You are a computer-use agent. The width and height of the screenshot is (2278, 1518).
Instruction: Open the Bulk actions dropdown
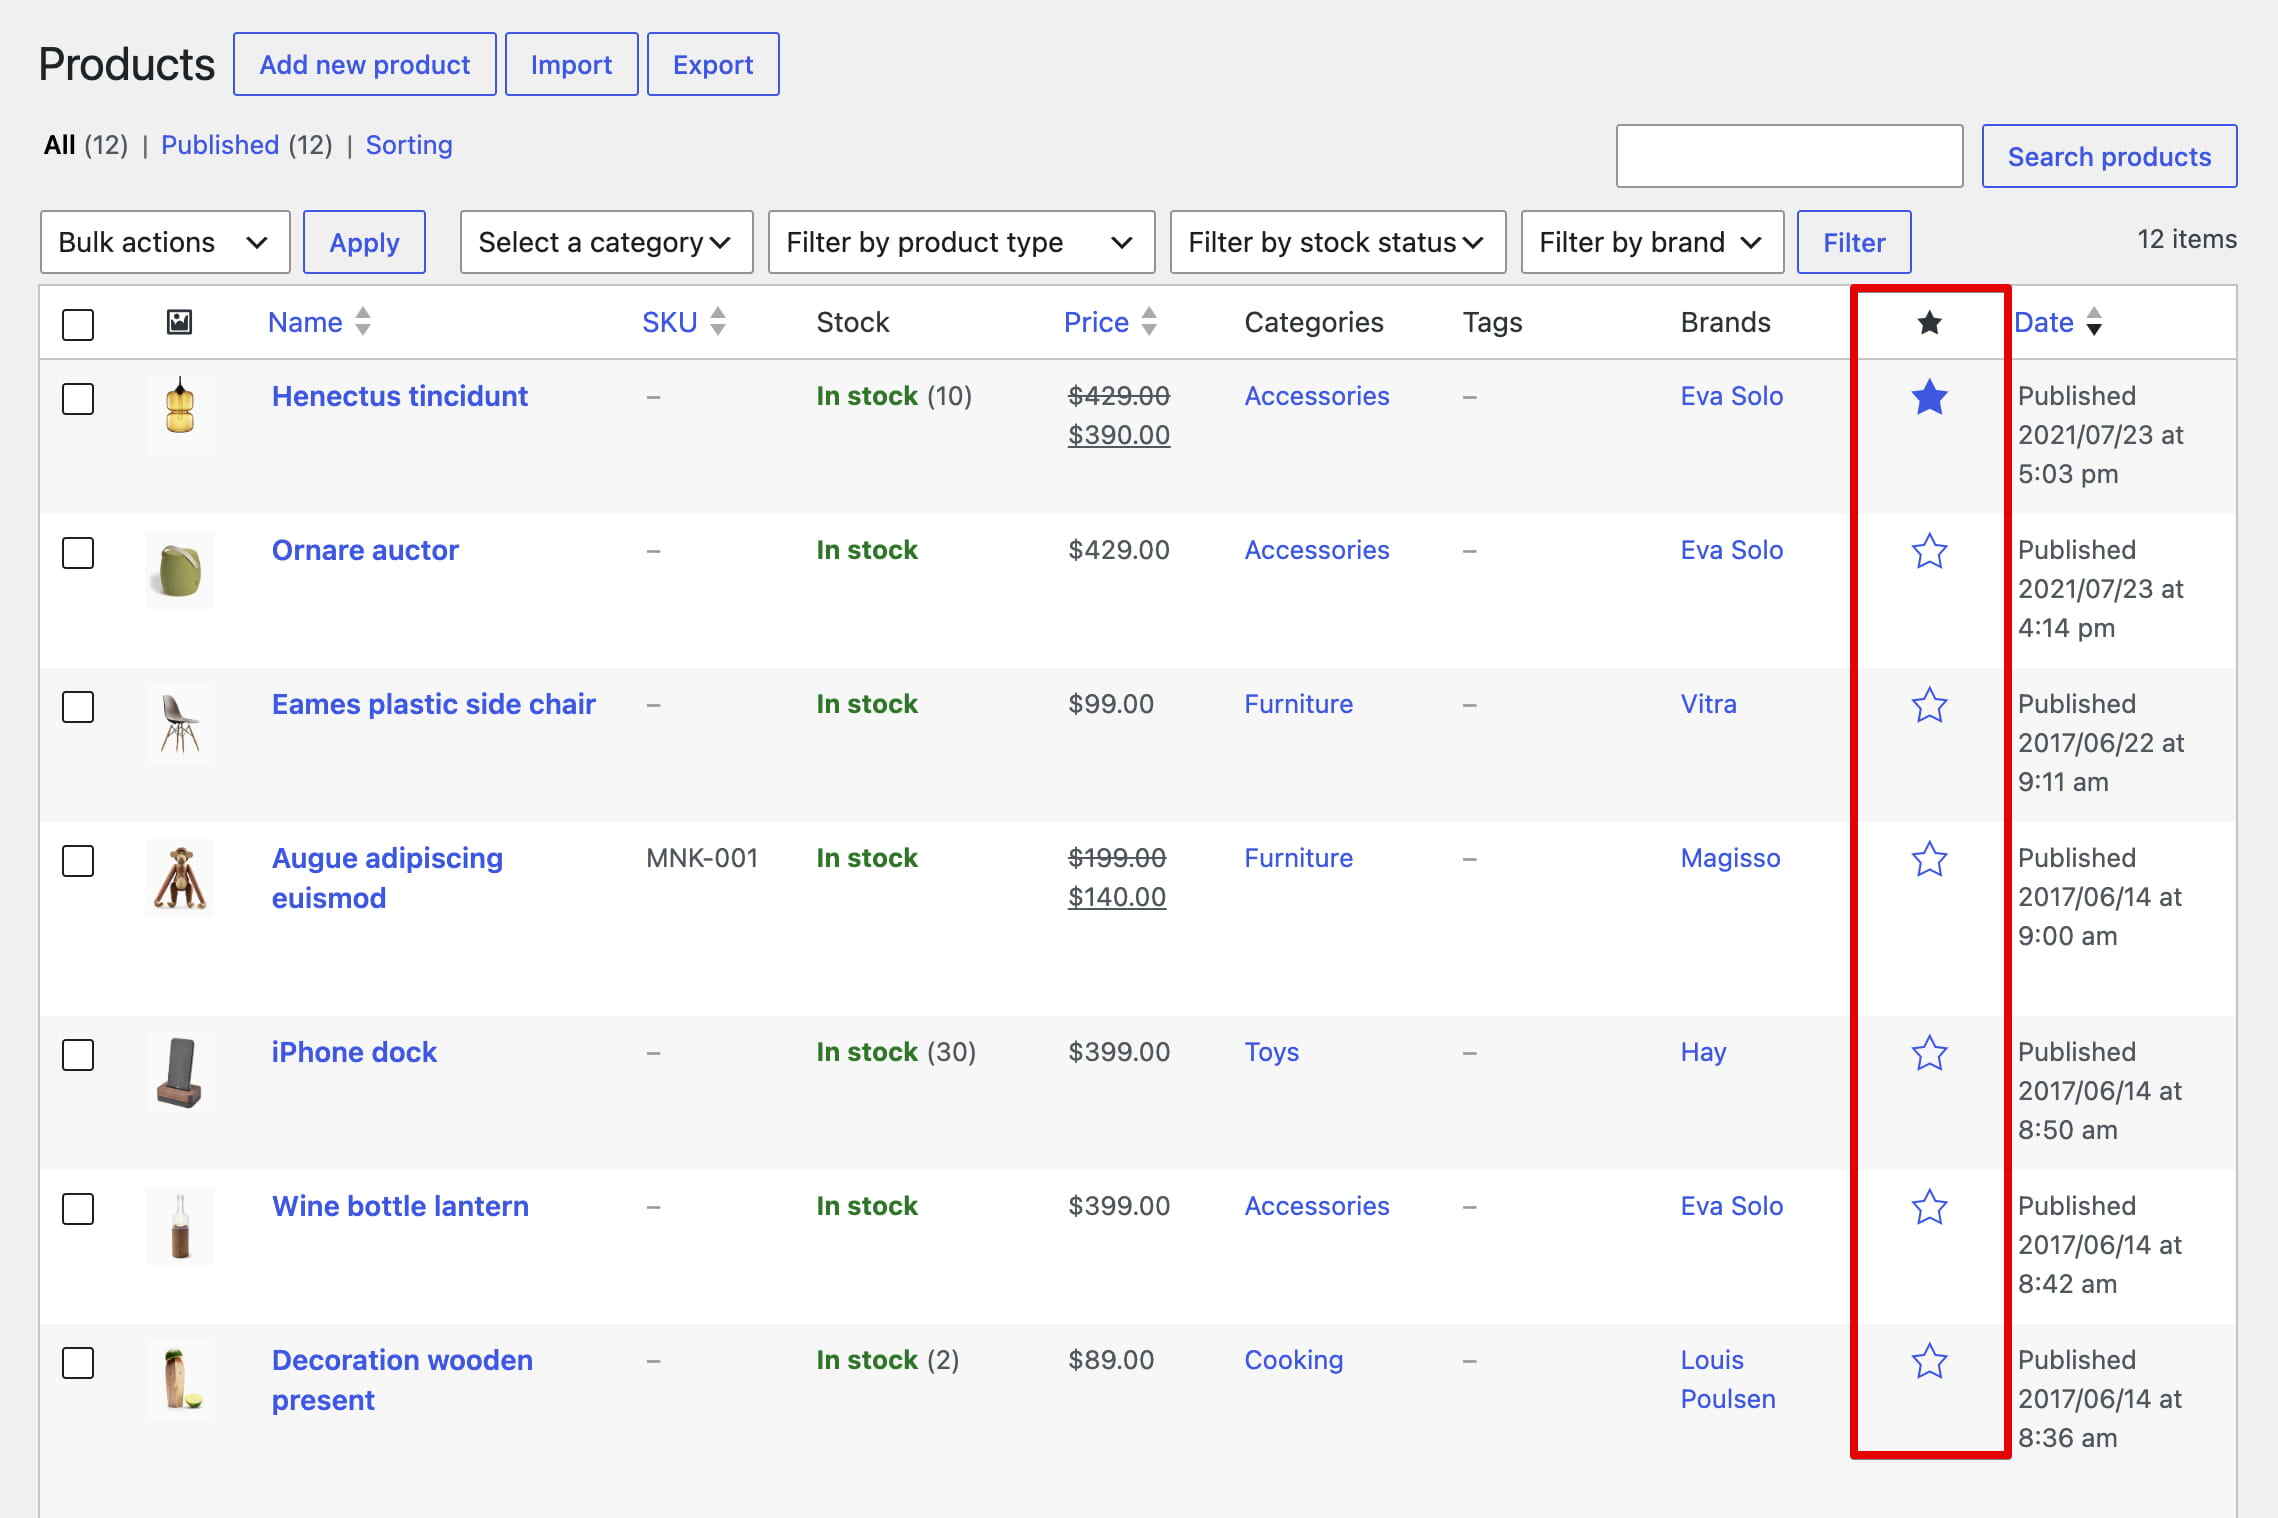tap(165, 242)
